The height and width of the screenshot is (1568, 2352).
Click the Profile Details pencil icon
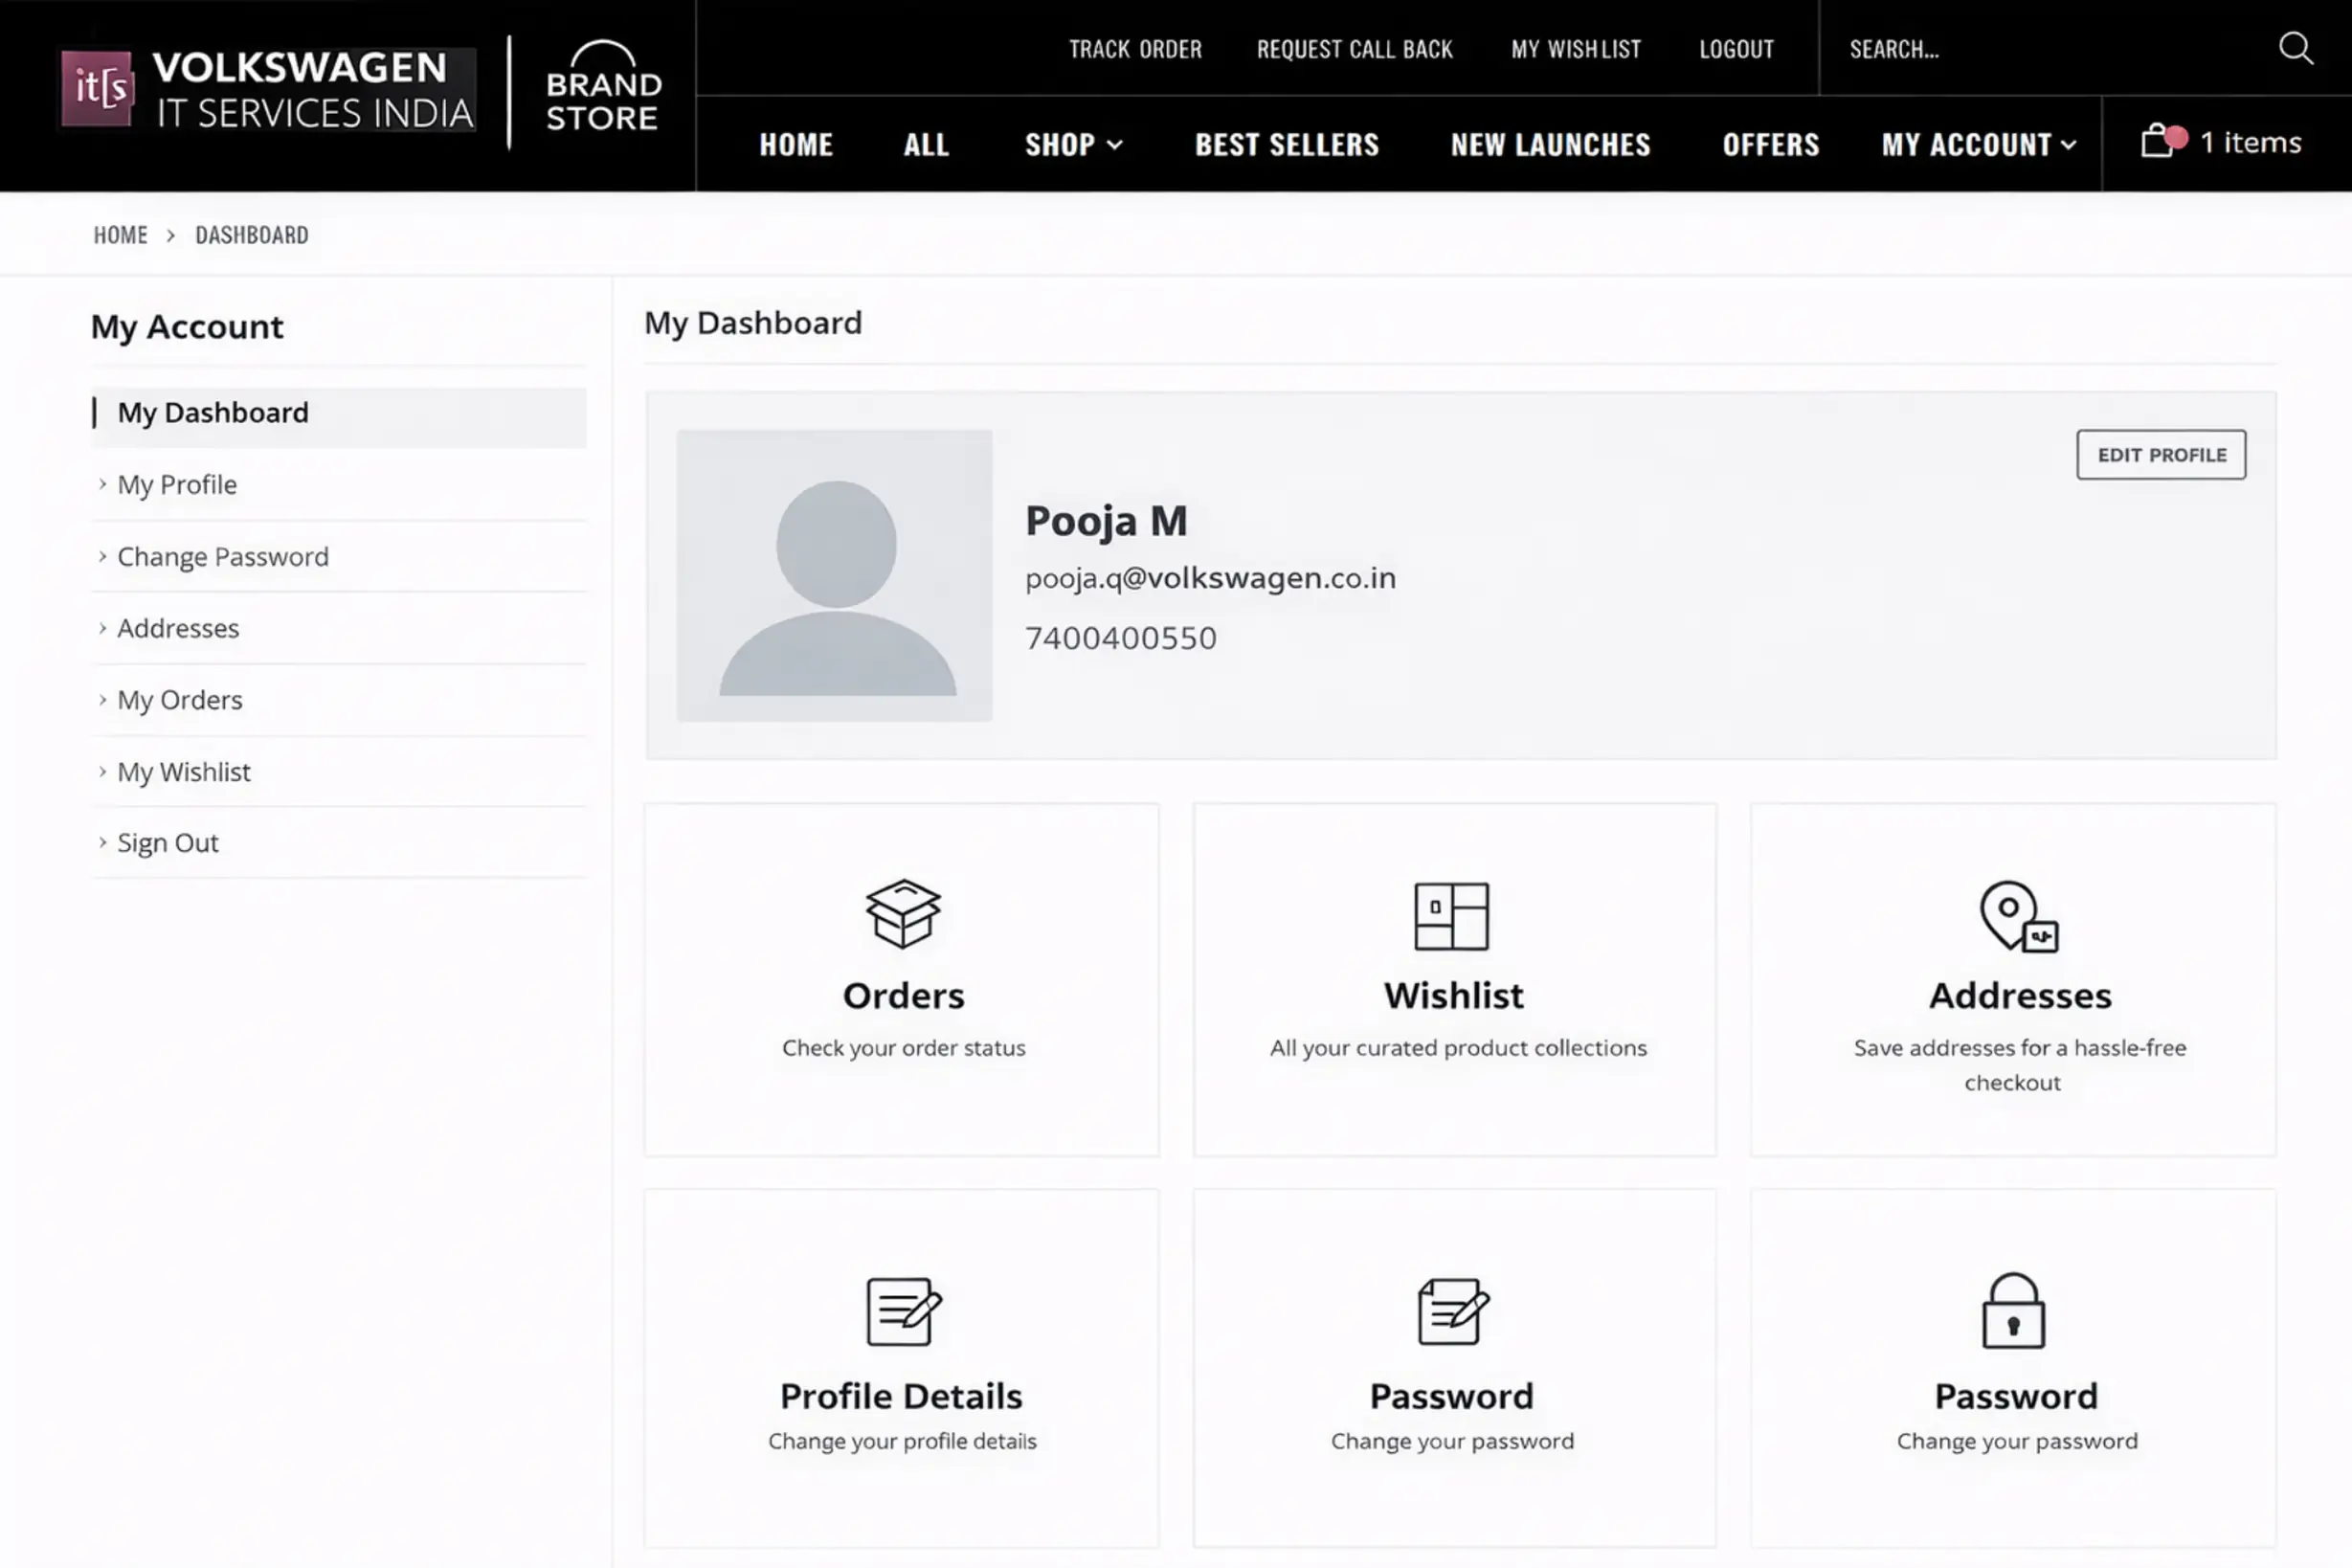[x=901, y=1313]
